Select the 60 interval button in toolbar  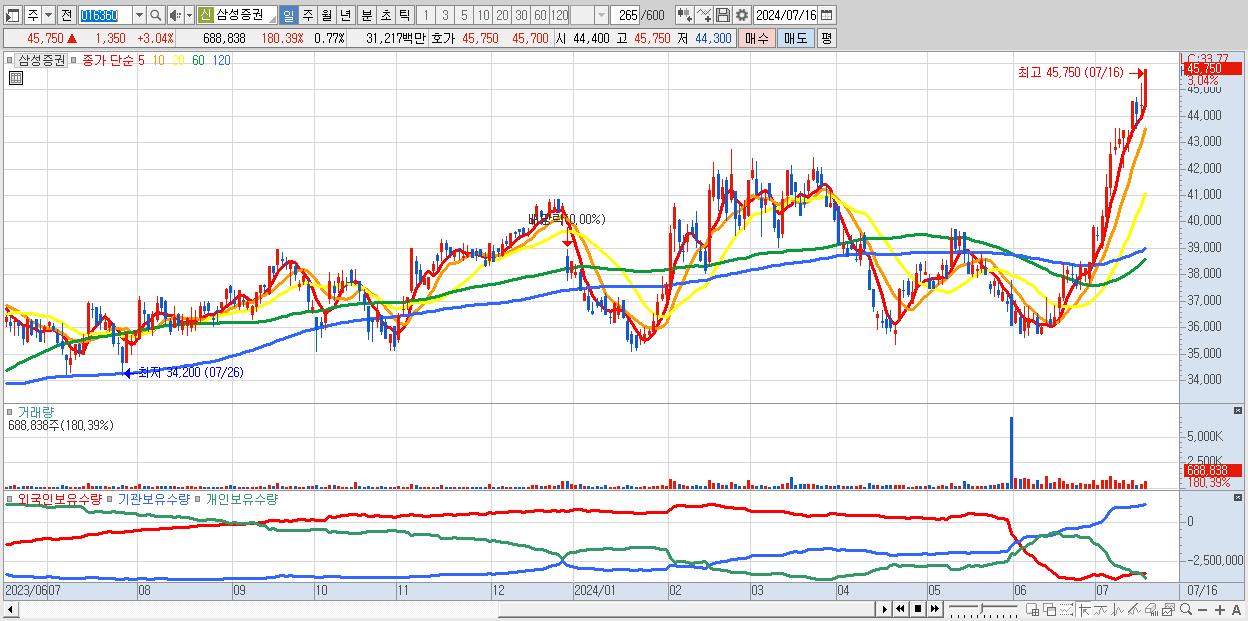coord(540,15)
